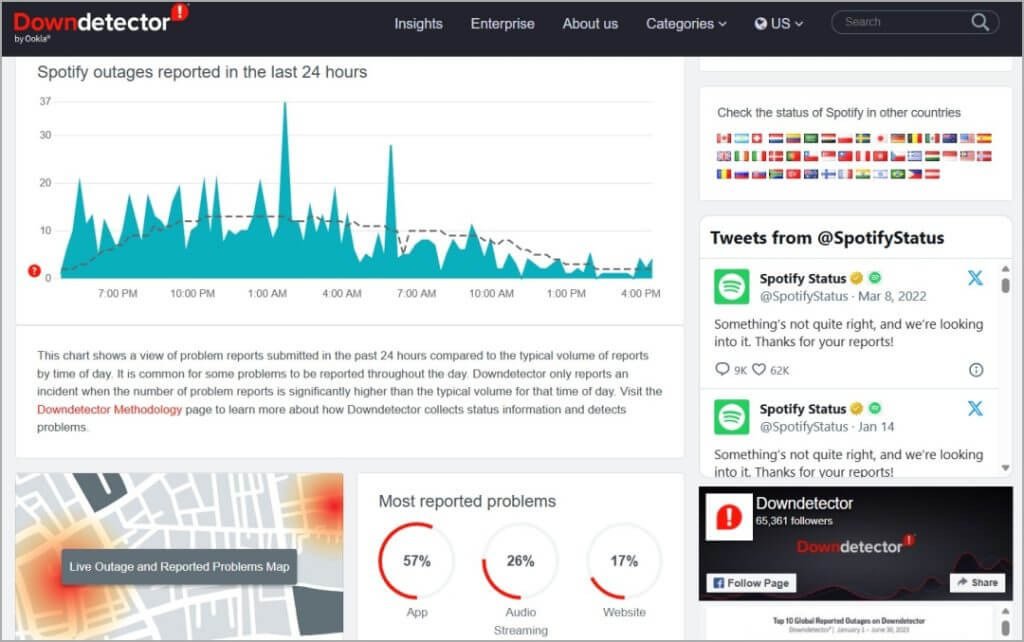Image resolution: width=1024 pixels, height=642 pixels.
Task: Open the Insights menu item
Action: pos(418,24)
